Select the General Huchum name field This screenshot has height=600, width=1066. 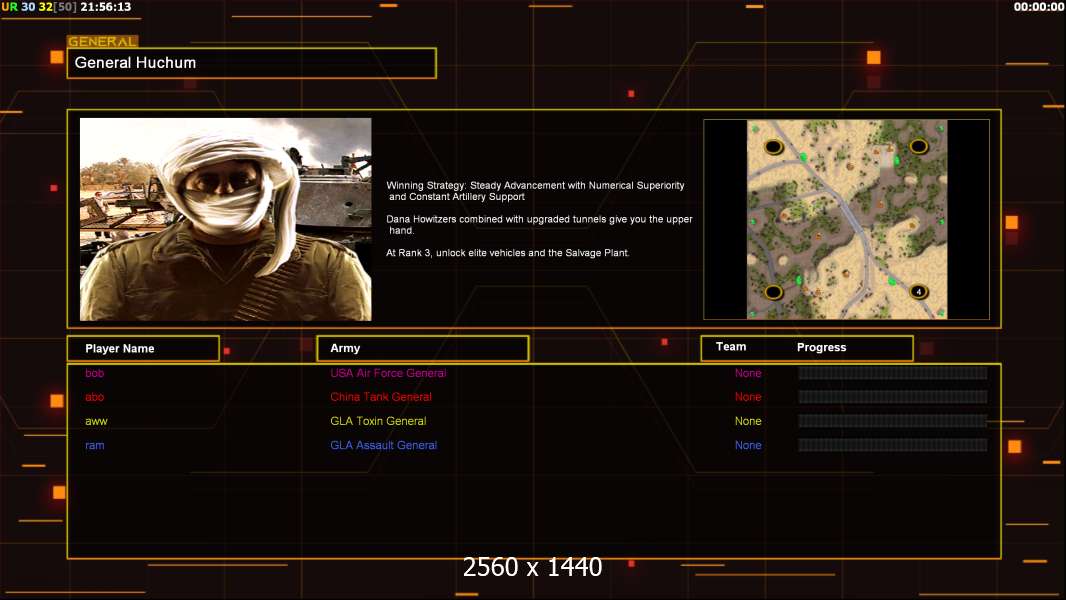251,63
